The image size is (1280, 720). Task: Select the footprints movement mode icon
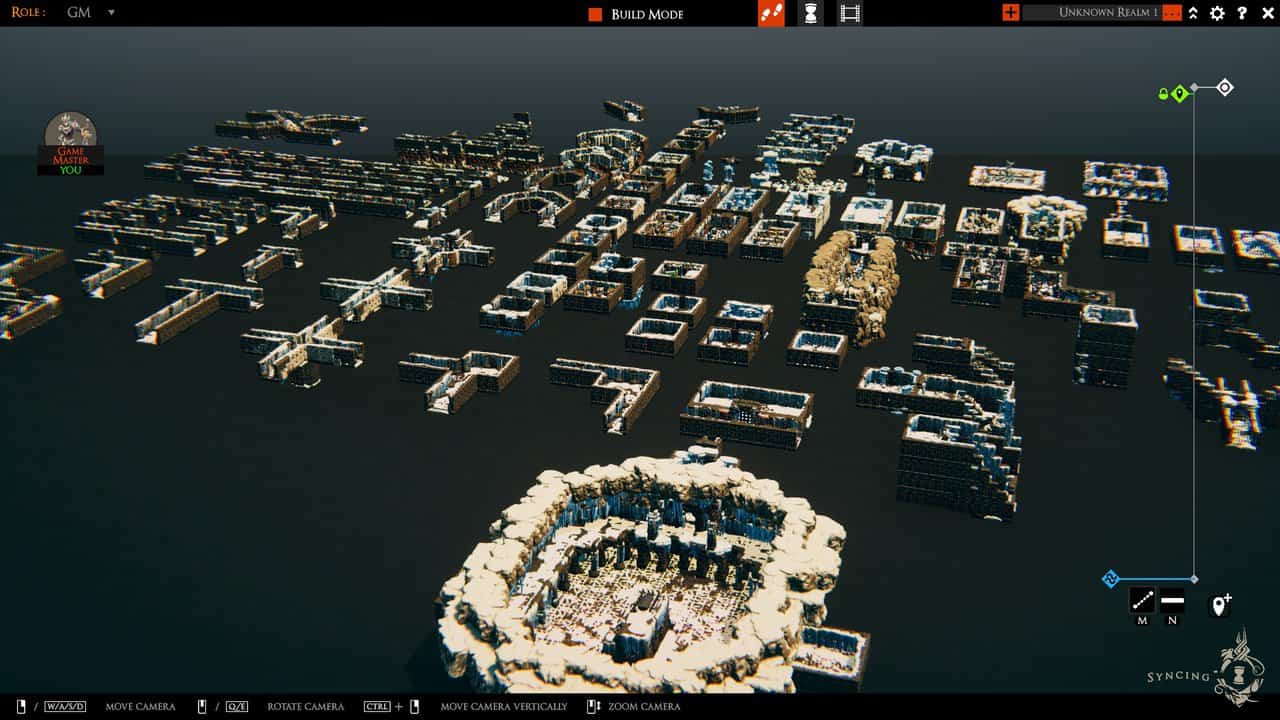(x=771, y=13)
